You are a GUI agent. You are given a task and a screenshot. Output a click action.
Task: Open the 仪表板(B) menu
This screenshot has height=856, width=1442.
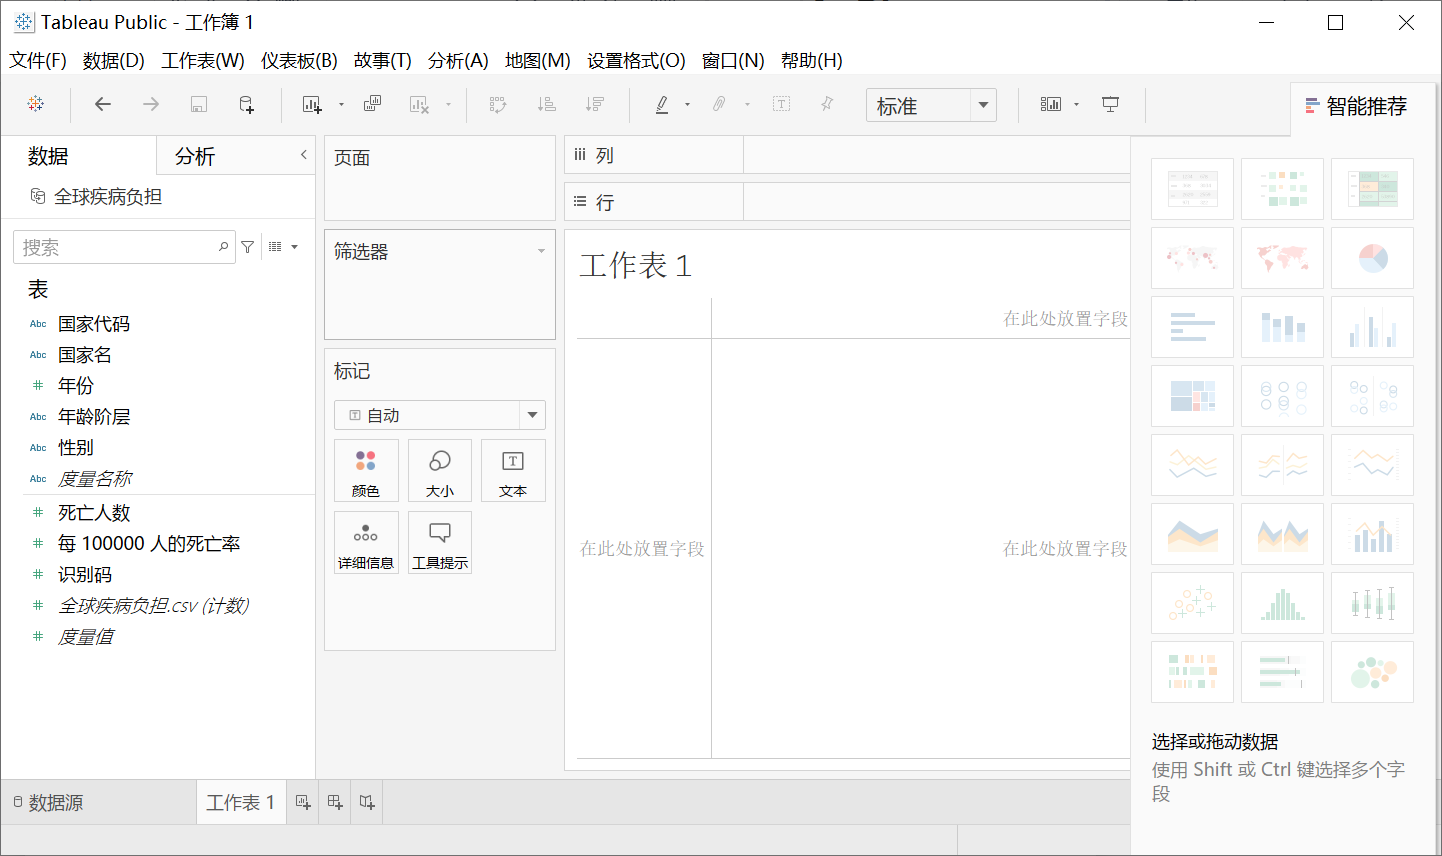(x=299, y=61)
